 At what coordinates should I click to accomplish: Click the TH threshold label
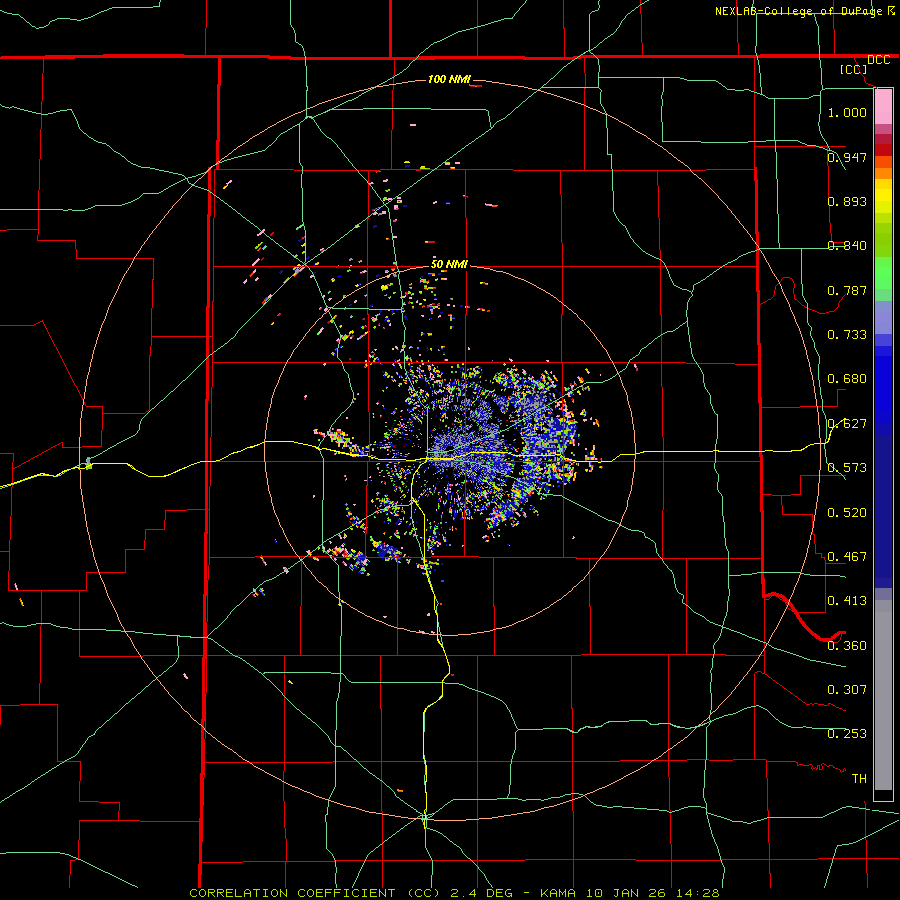859,778
